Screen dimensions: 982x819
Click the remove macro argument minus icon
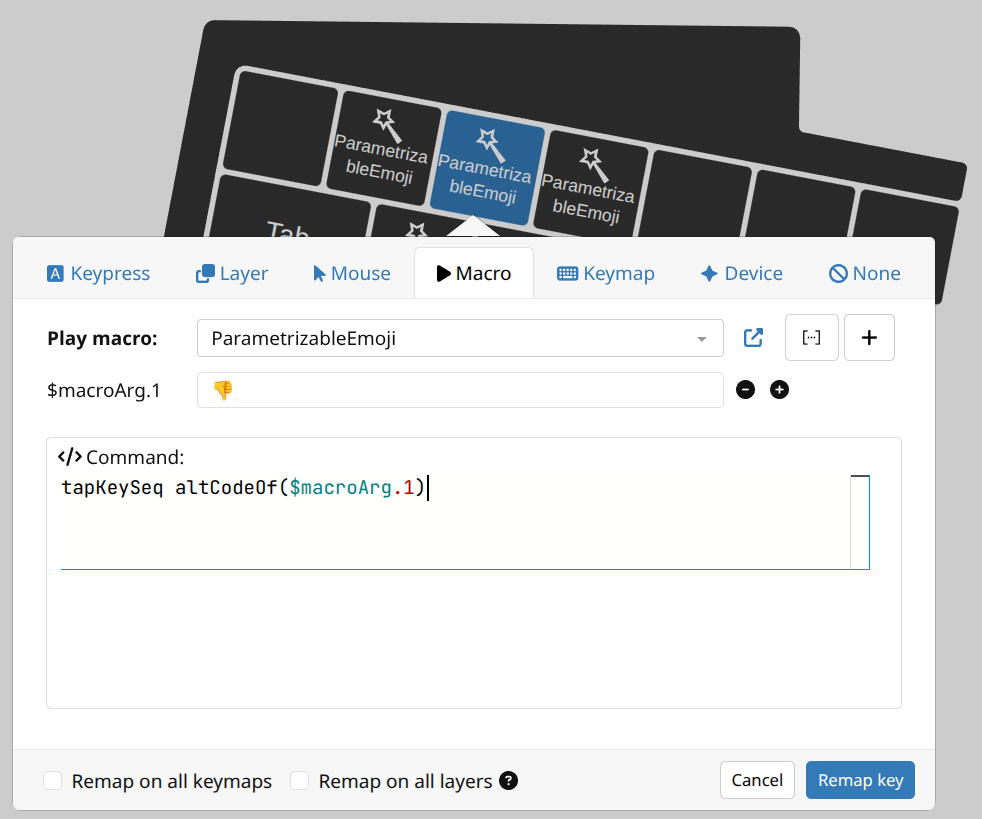coord(745,390)
